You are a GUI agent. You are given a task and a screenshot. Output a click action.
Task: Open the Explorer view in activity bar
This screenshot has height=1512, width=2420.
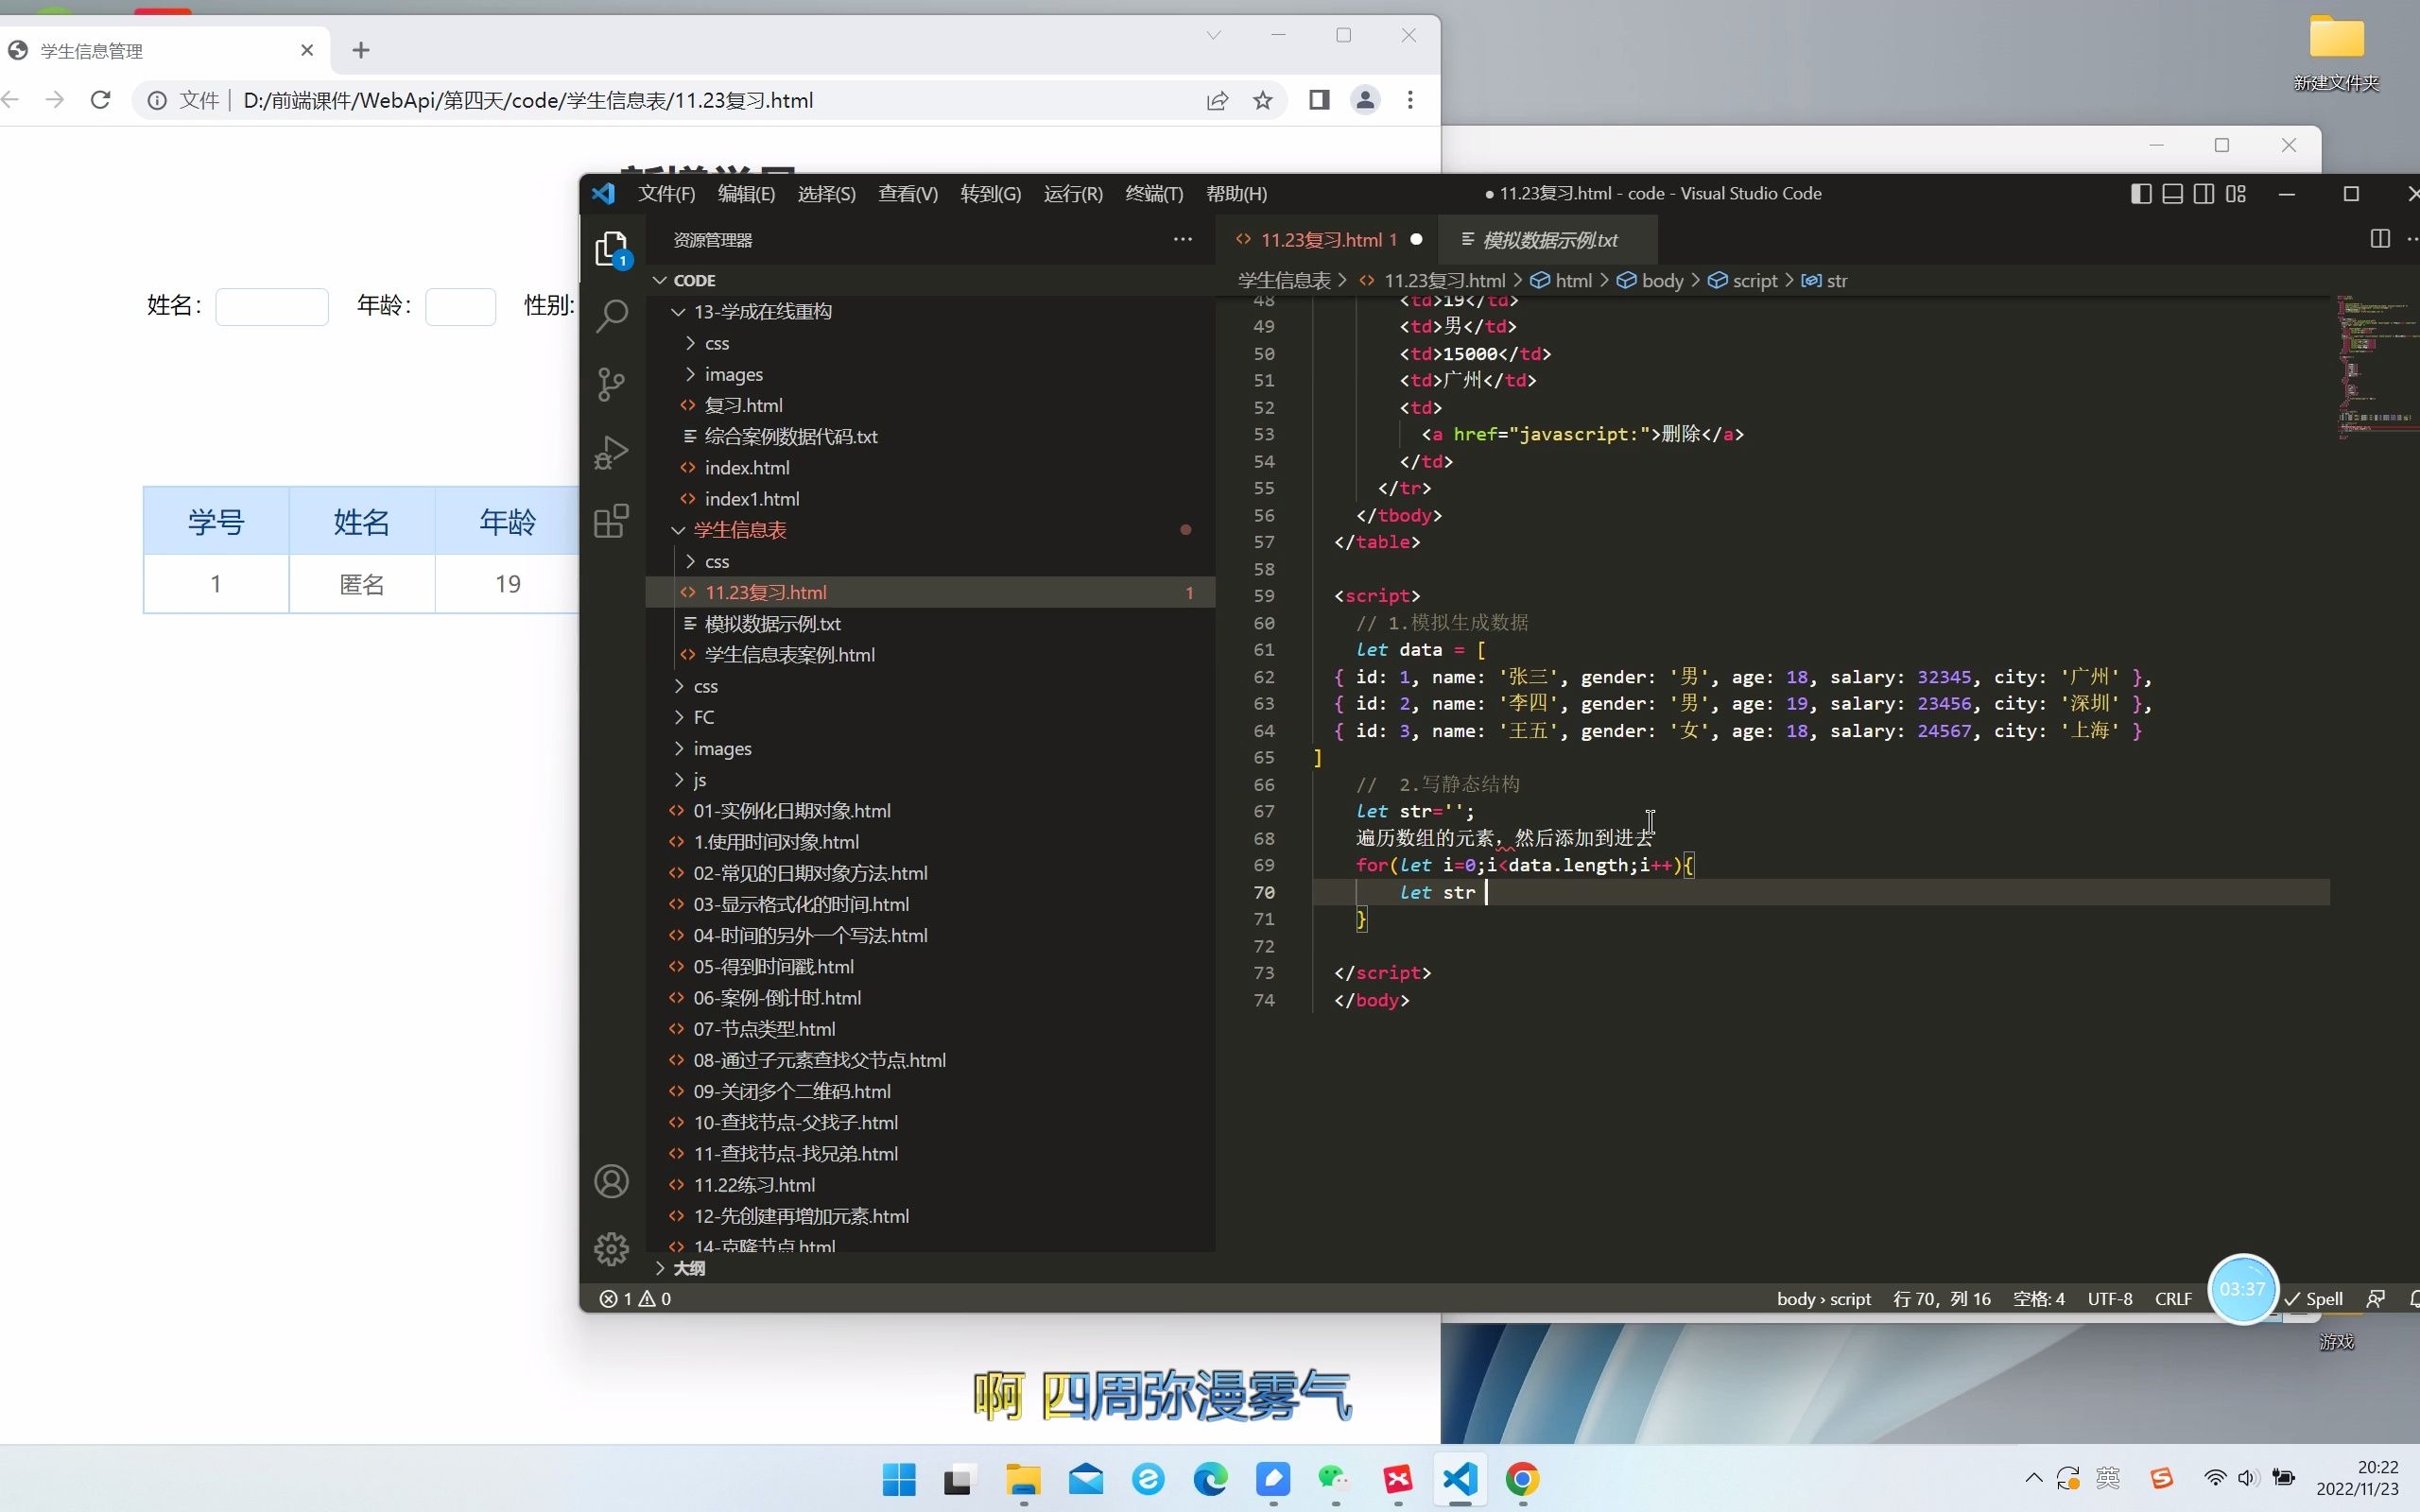[611, 249]
